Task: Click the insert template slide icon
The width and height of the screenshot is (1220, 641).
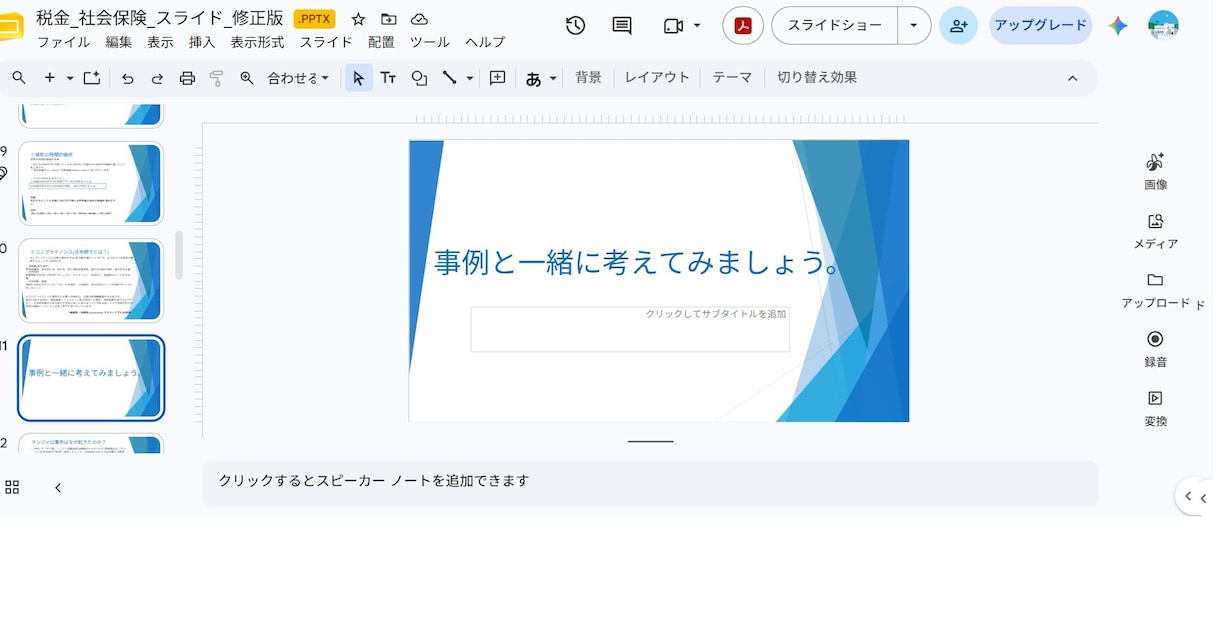Action: point(92,78)
